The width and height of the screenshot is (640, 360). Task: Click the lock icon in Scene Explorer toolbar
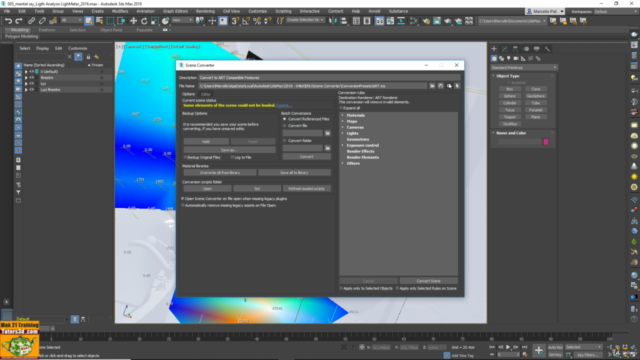88,57
